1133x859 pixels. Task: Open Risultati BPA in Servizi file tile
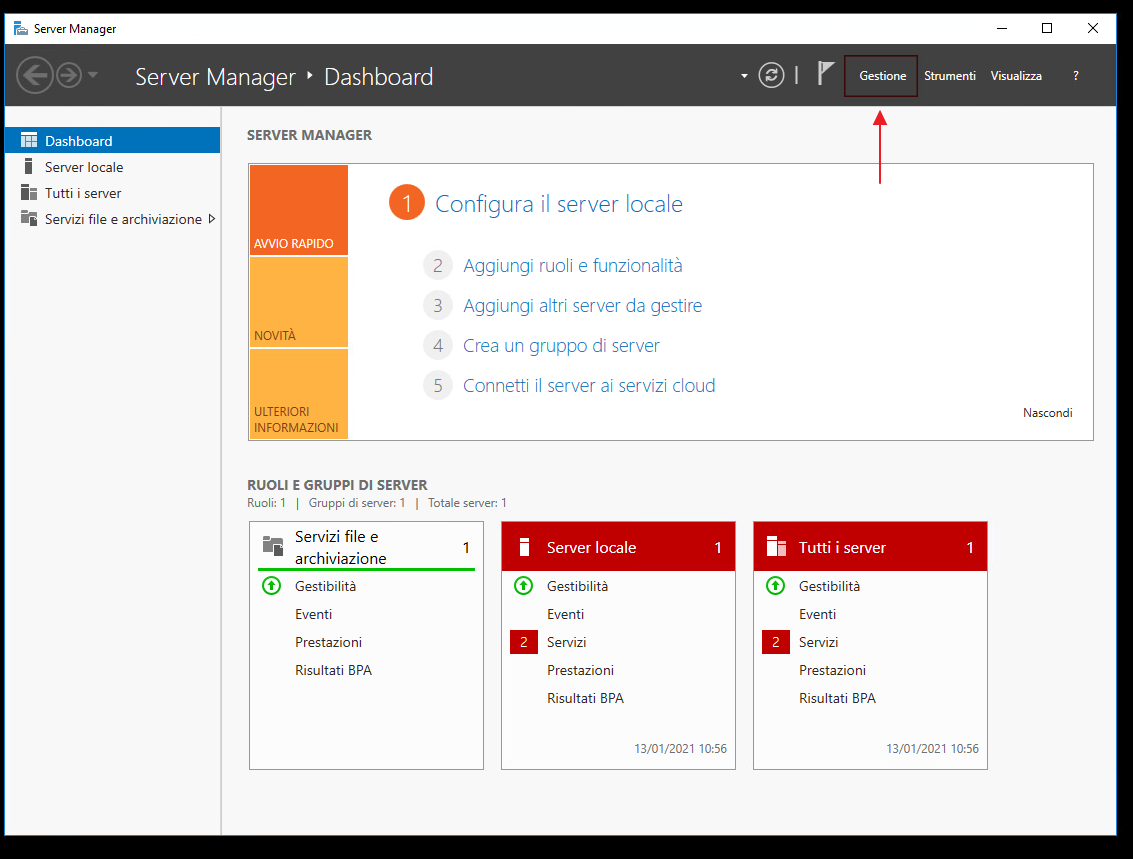click(333, 670)
